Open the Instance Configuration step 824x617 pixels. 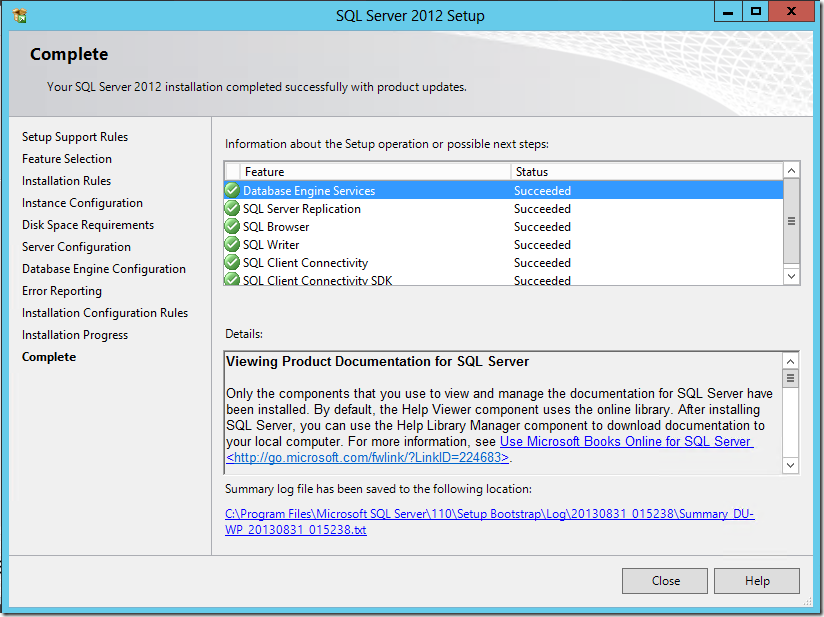[x=82, y=203]
